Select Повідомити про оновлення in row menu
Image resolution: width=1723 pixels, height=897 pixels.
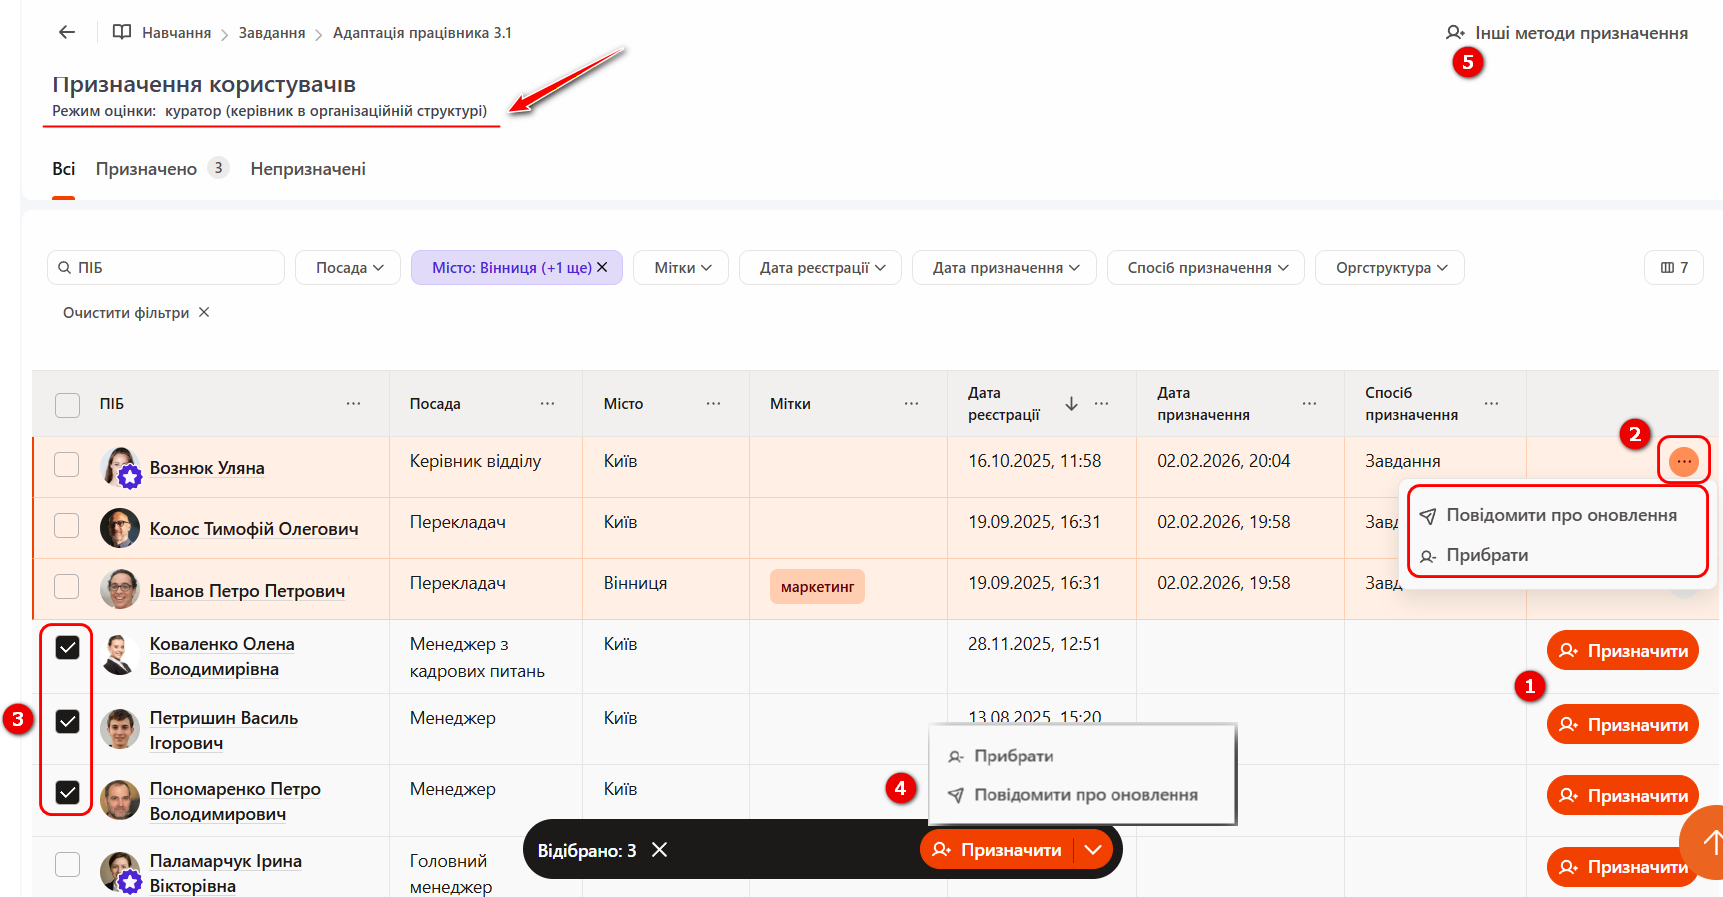point(1560,516)
